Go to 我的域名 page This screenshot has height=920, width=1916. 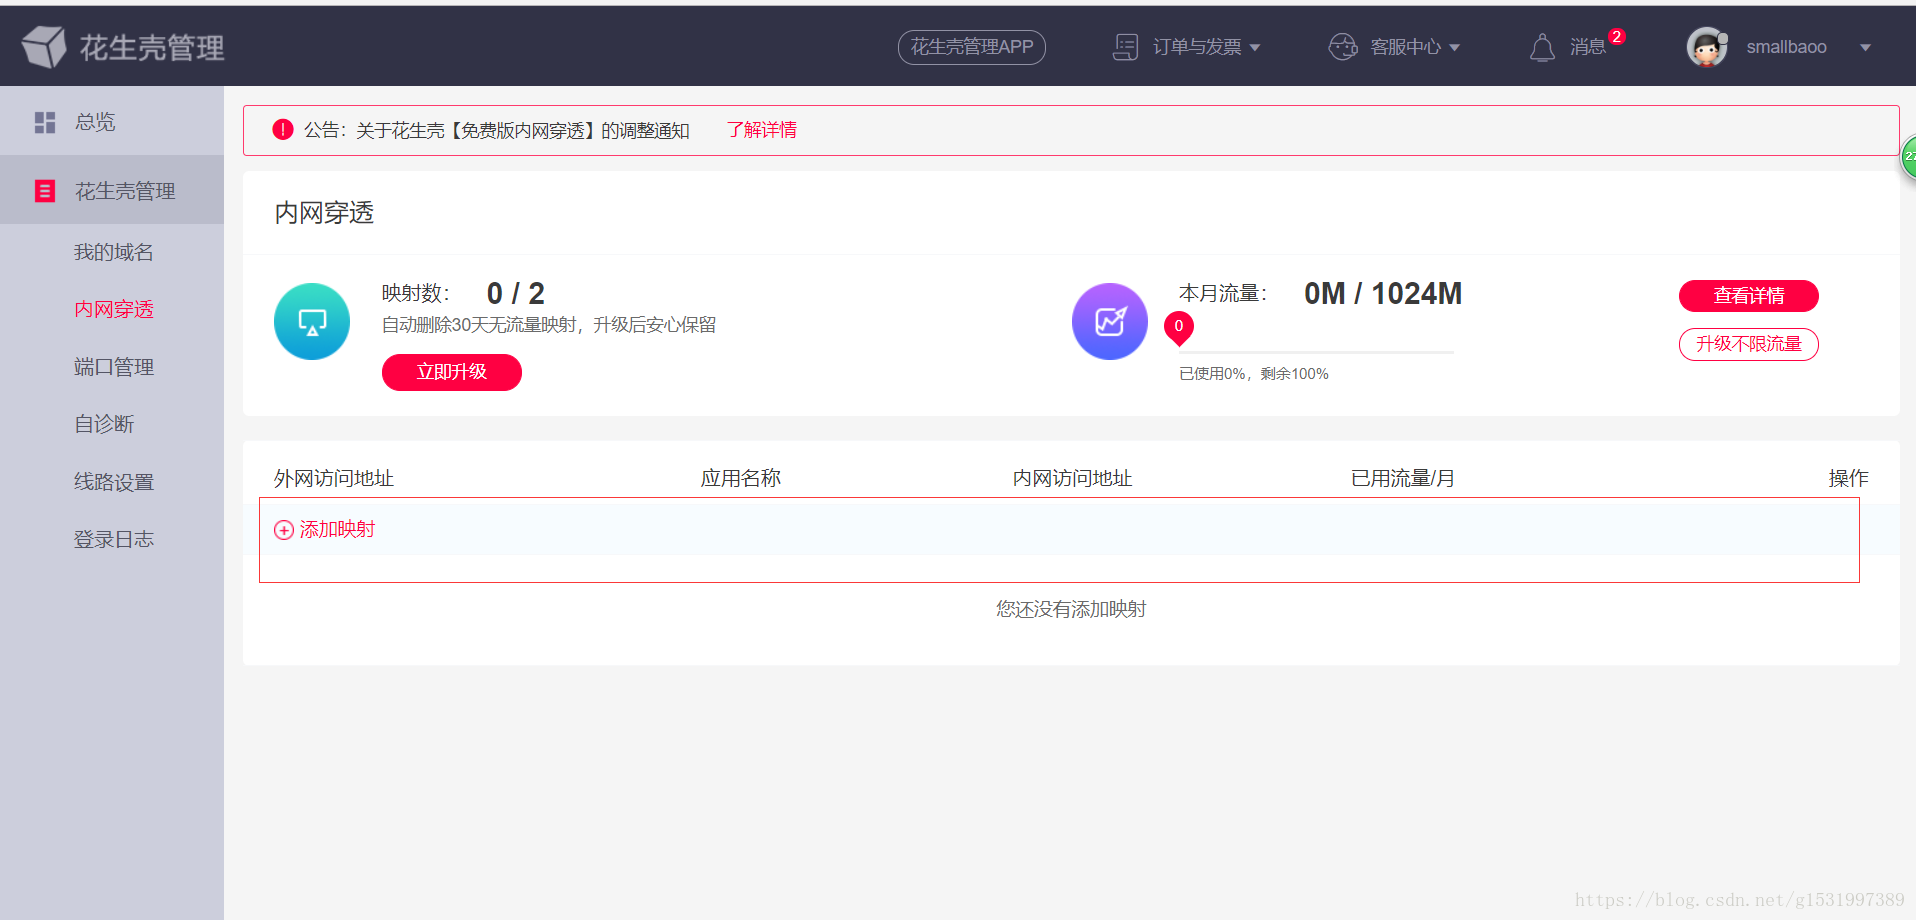coord(114,252)
